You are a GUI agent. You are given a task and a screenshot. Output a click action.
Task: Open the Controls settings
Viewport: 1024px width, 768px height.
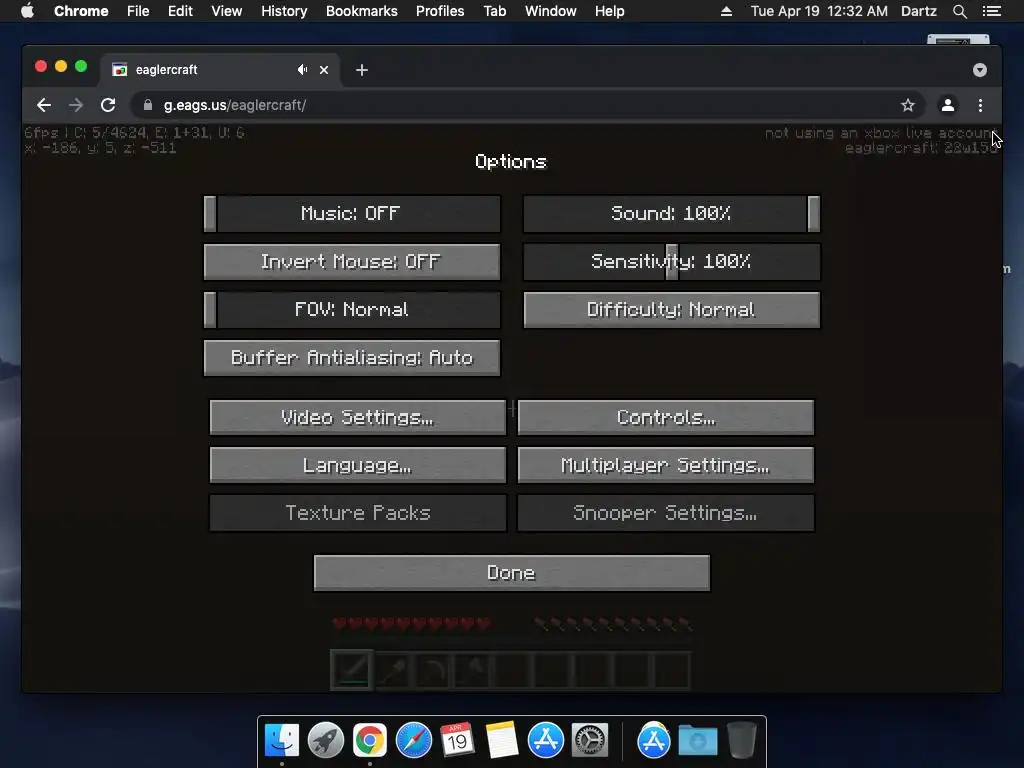(665, 417)
